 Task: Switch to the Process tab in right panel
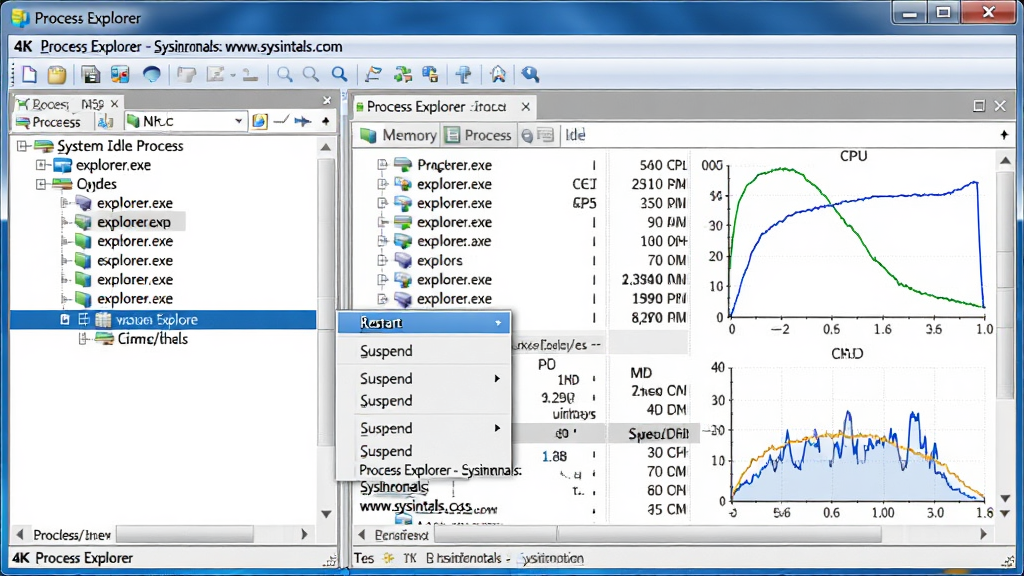[478, 135]
